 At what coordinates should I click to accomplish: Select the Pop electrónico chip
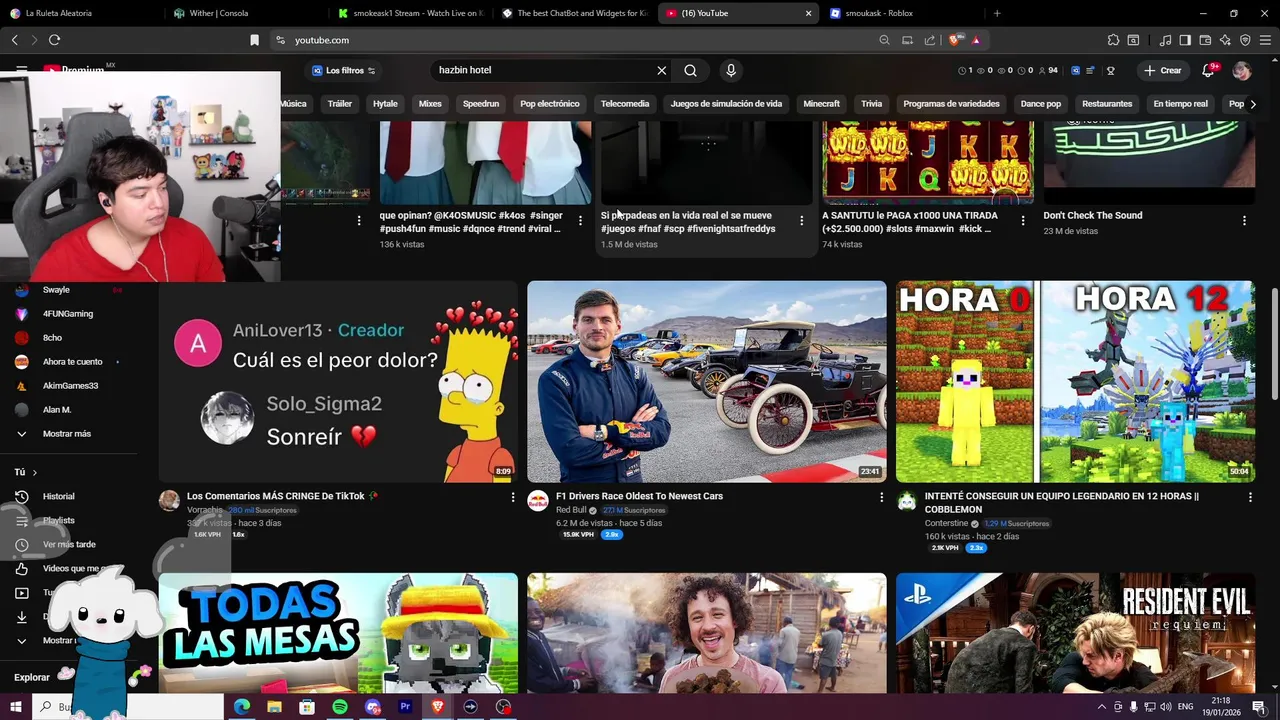point(550,104)
